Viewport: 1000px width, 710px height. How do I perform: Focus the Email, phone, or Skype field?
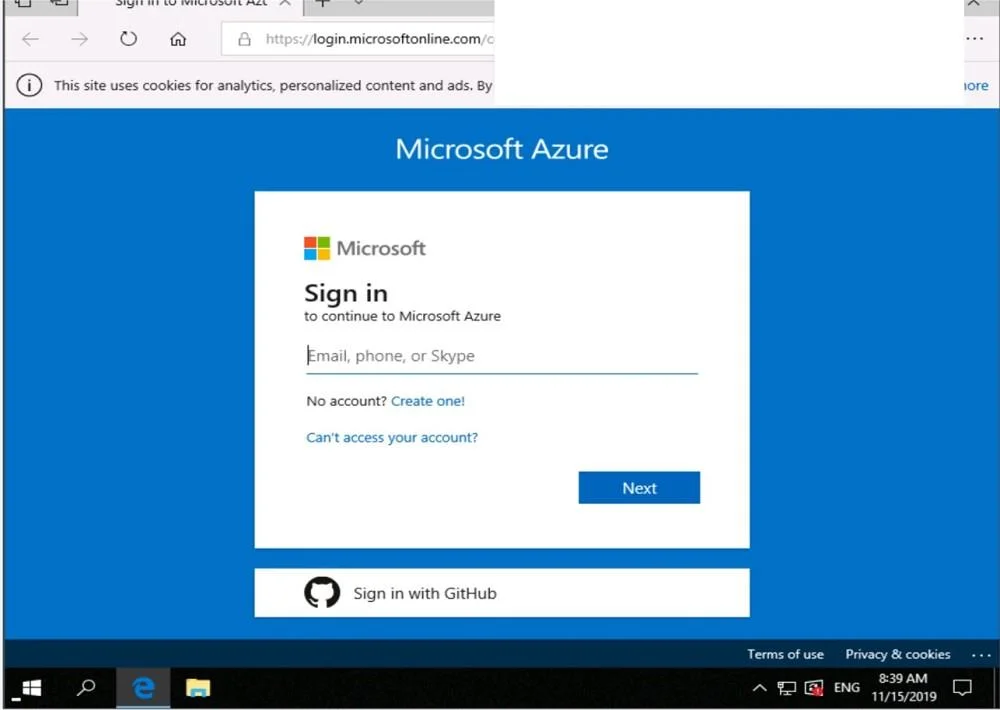pyautogui.click(x=502, y=356)
